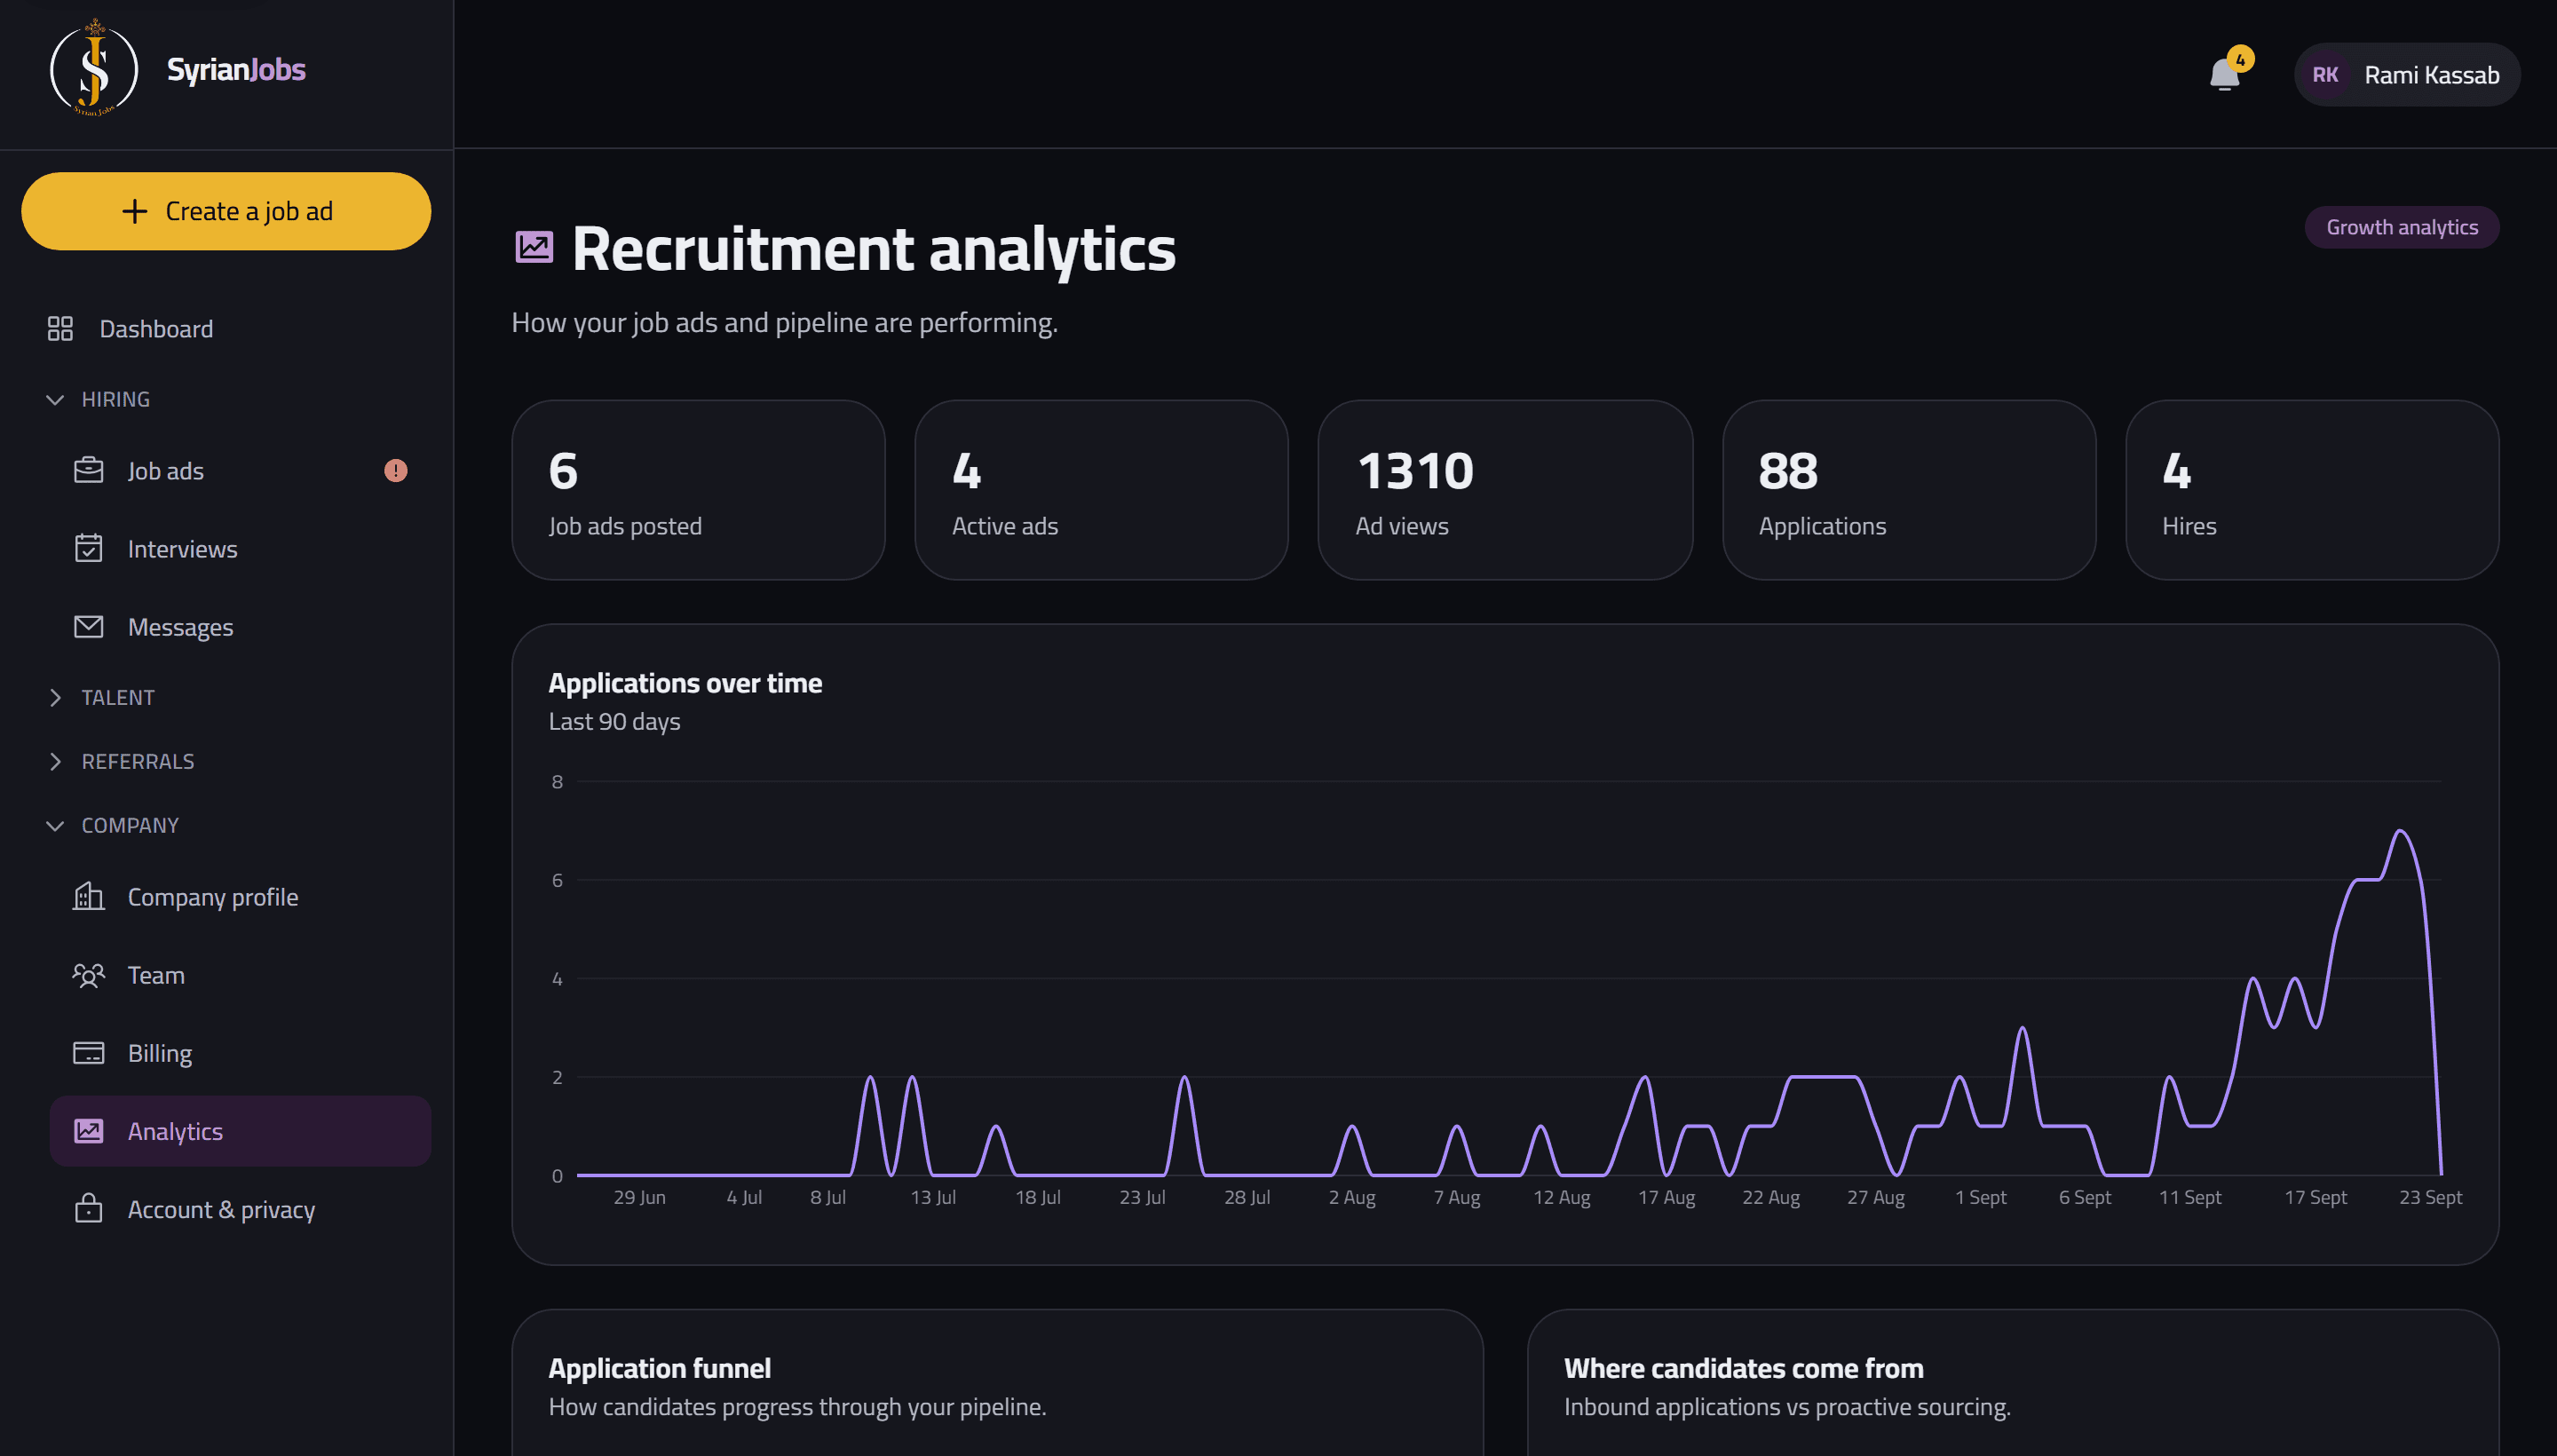Expand the TALENT section chevron
The height and width of the screenshot is (1456, 2557).
[x=55, y=698]
